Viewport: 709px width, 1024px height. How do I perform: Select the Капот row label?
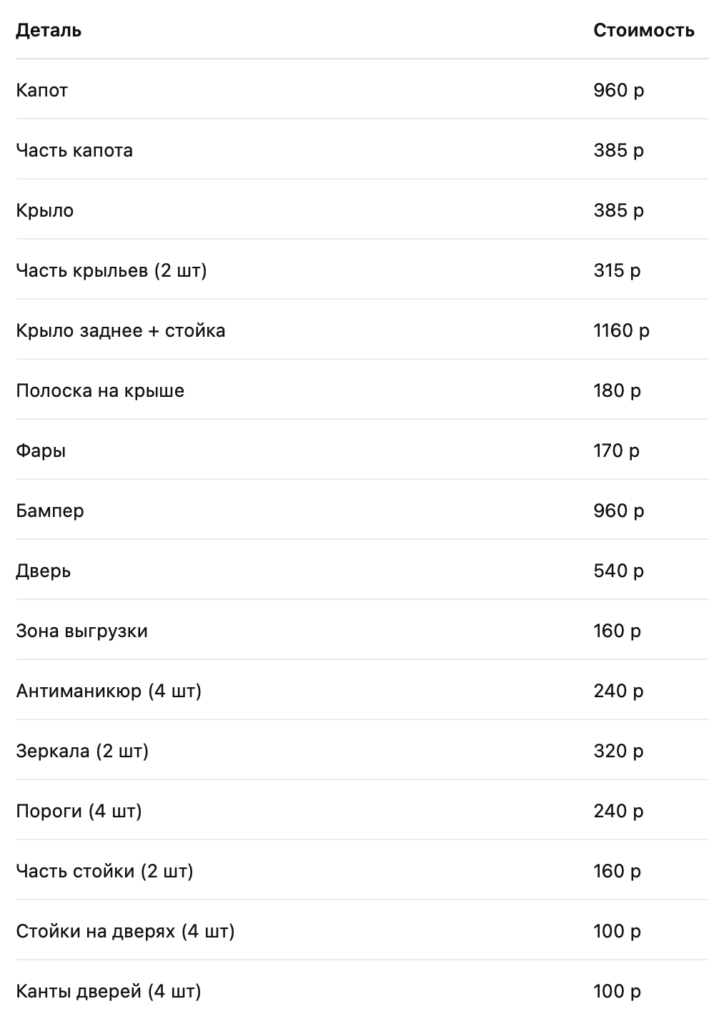click(42, 91)
